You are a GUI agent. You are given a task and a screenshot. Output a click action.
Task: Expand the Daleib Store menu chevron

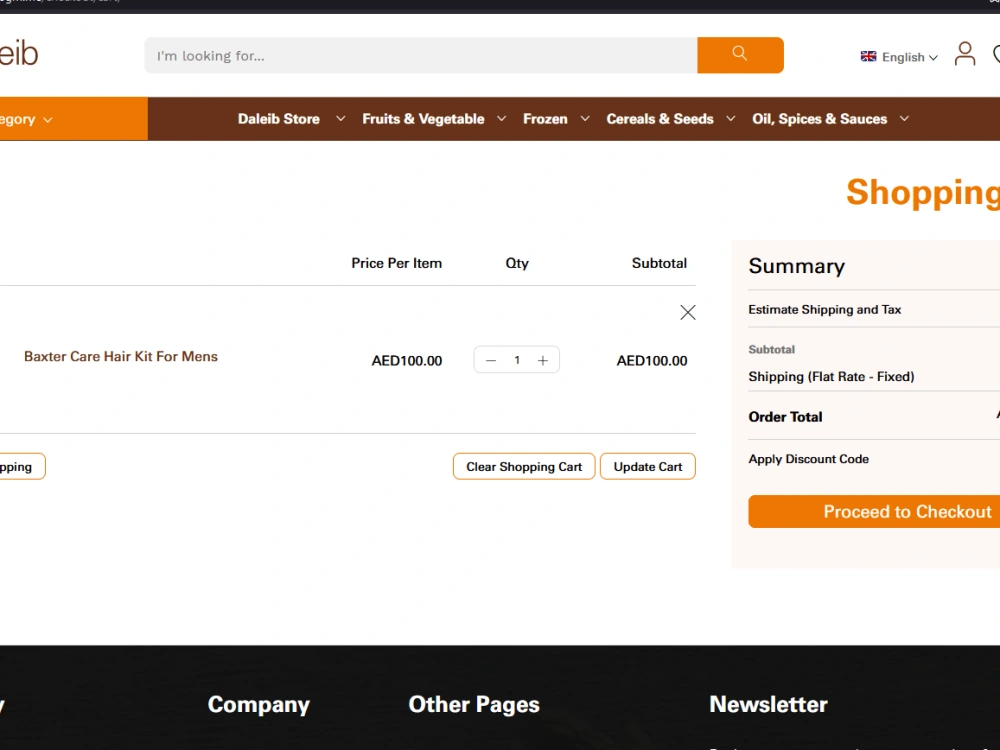pyautogui.click(x=341, y=119)
